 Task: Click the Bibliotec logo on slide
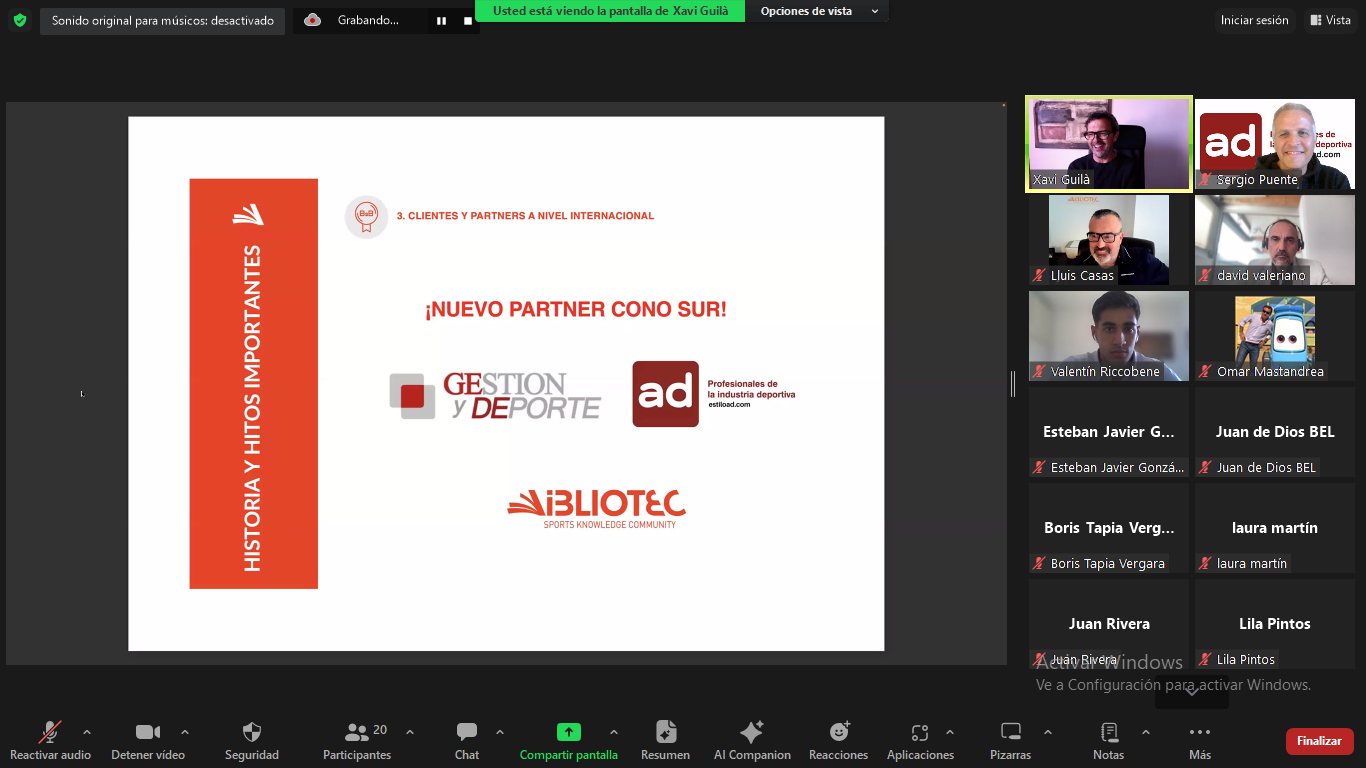pos(597,509)
